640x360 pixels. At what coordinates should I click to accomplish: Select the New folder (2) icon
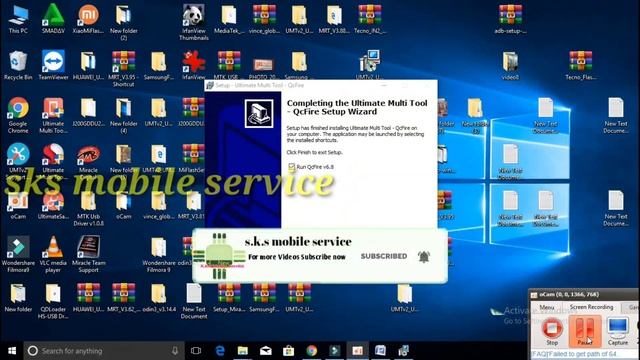[x=123, y=22]
